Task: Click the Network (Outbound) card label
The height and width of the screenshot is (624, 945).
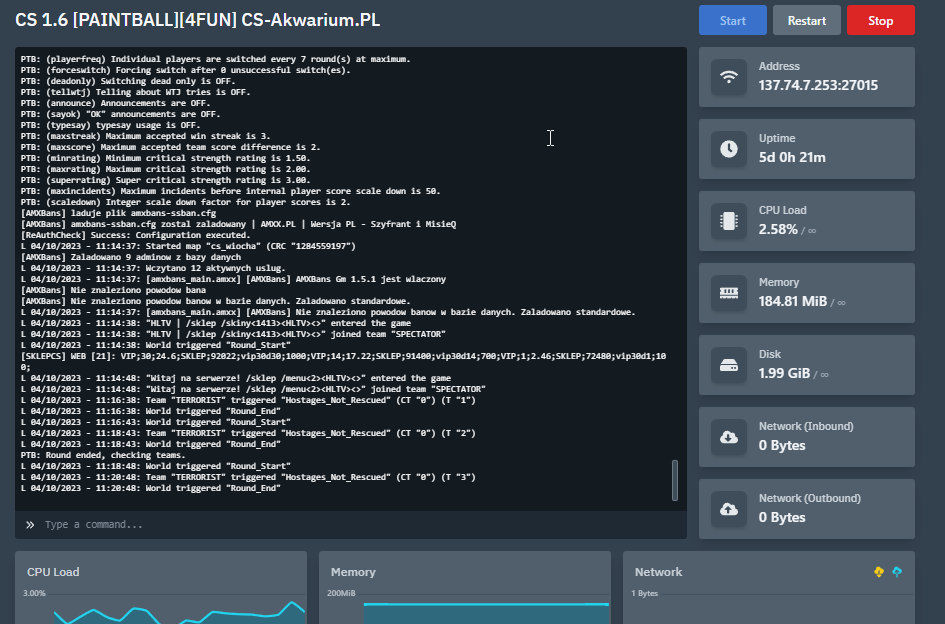Action: [x=809, y=499]
